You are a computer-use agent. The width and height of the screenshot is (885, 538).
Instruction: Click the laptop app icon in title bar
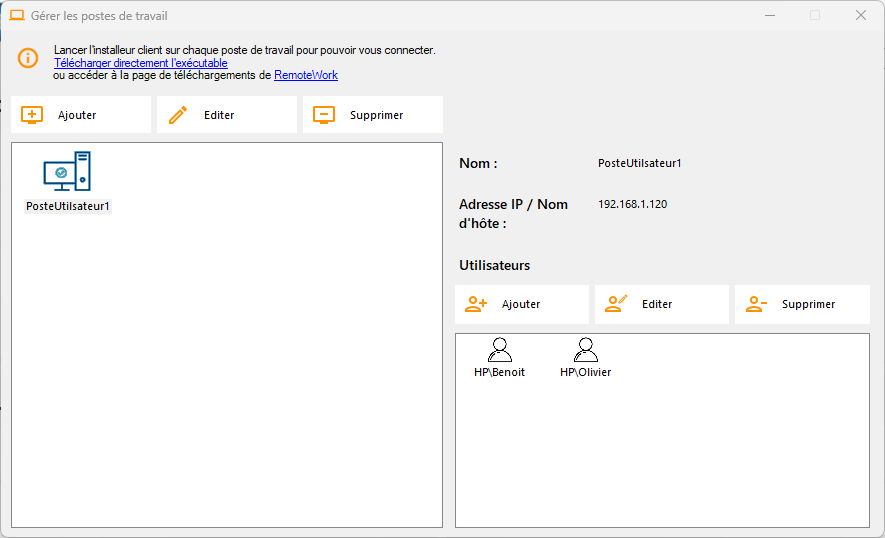(x=17, y=15)
